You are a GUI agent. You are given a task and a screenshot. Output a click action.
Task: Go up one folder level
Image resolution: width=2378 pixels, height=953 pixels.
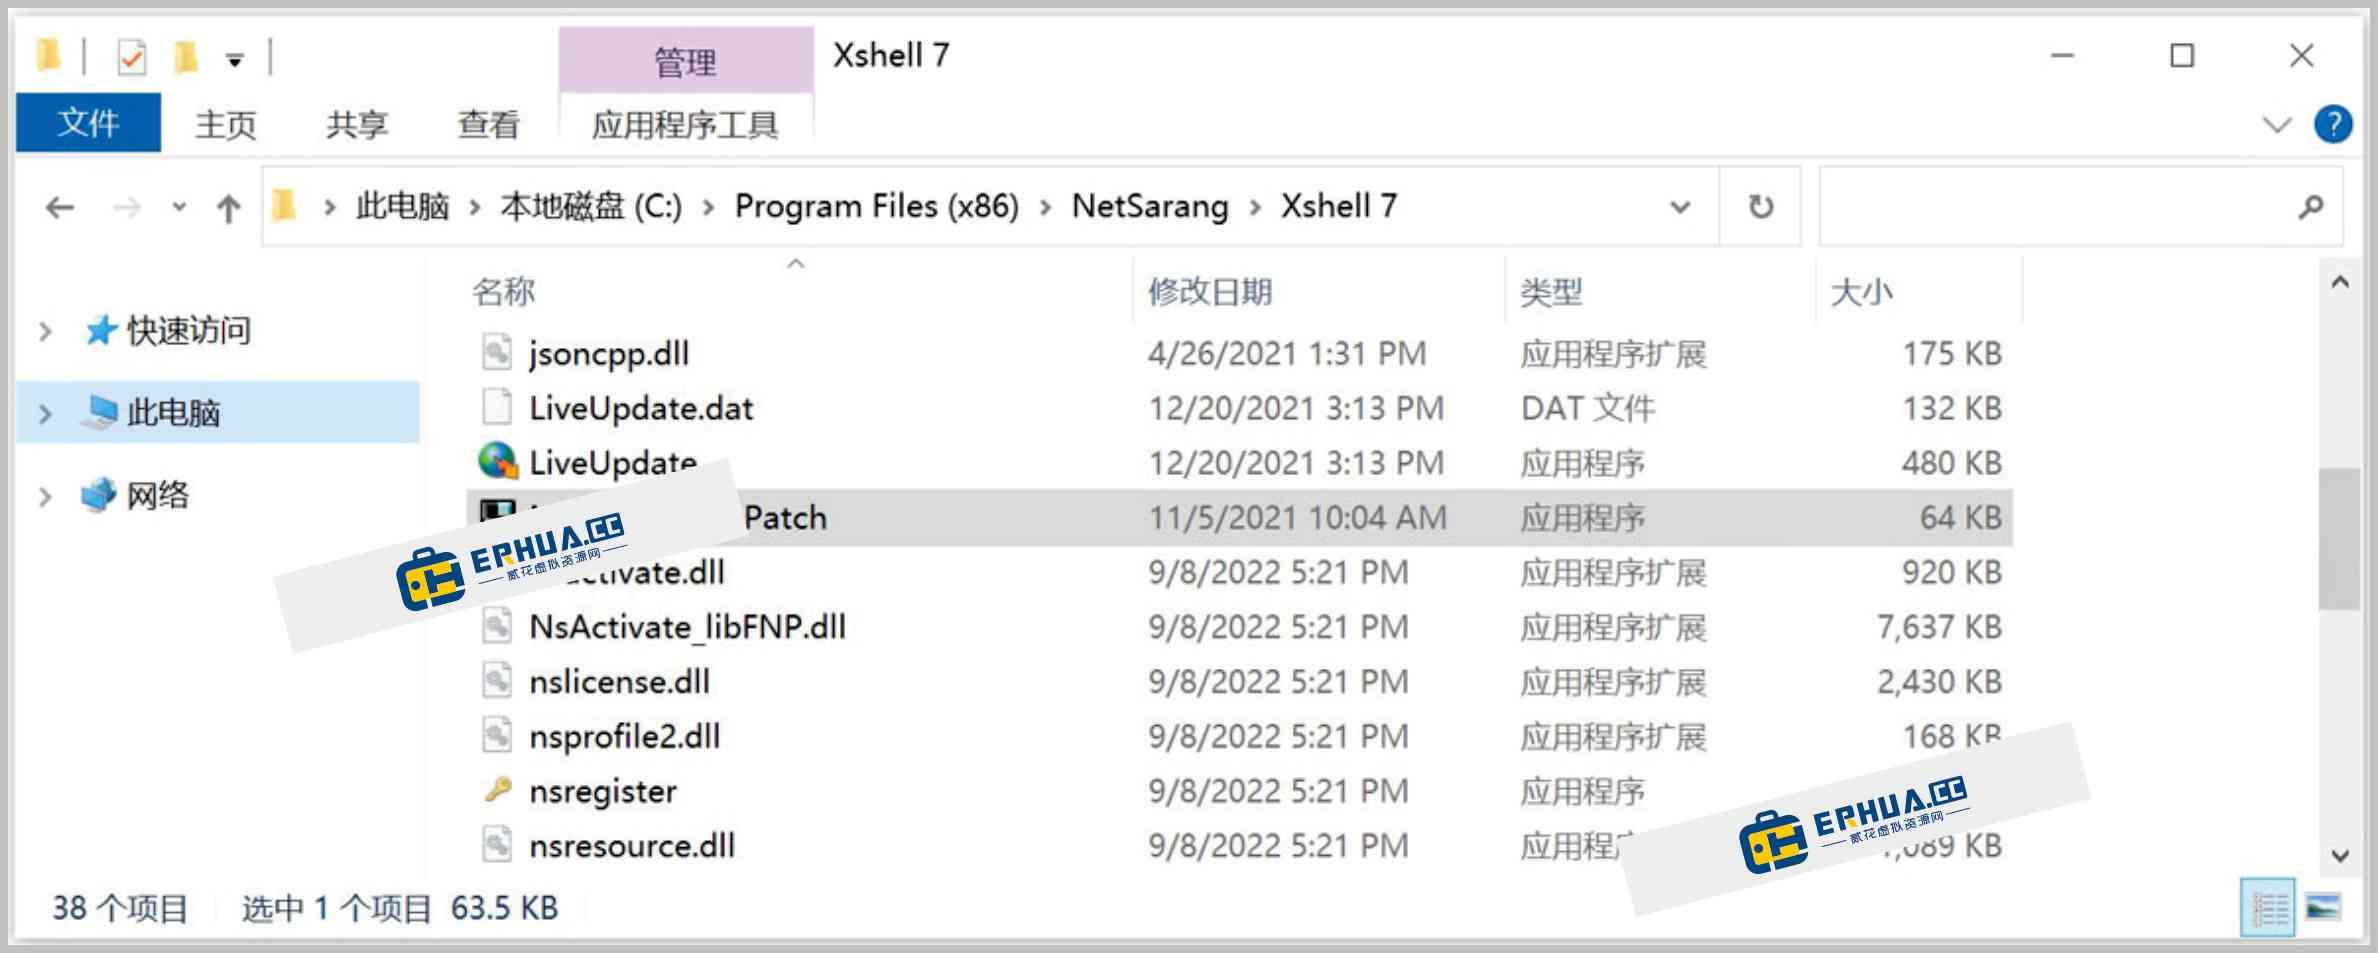point(229,208)
